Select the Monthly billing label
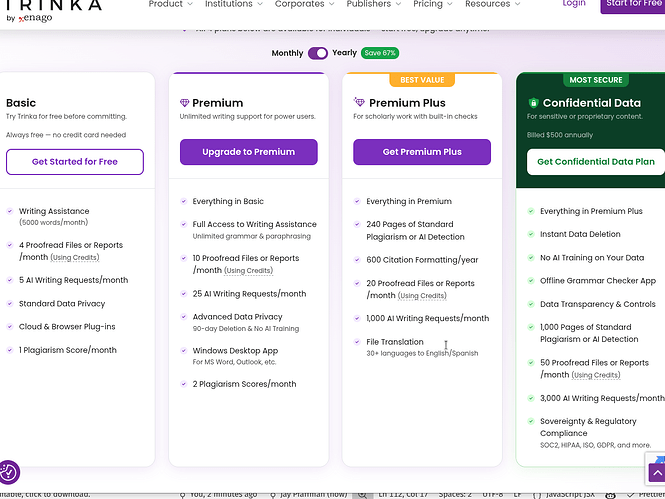The height and width of the screenshot is (499, 665). [287, 53]
